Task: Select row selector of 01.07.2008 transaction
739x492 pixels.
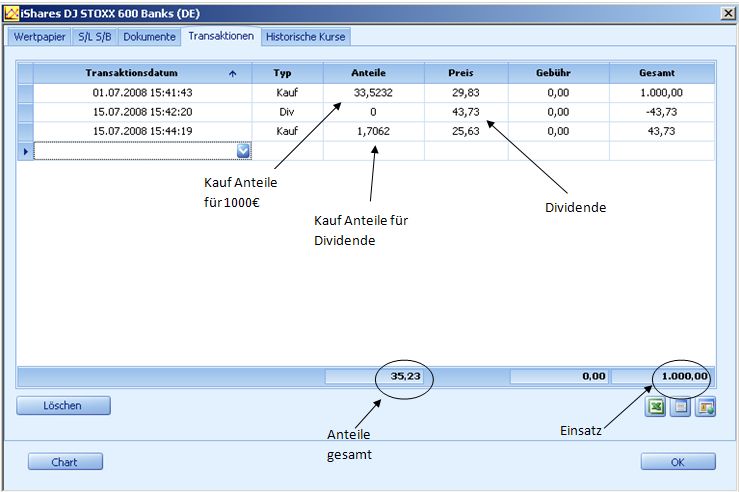Action: [x=25, y=93]
